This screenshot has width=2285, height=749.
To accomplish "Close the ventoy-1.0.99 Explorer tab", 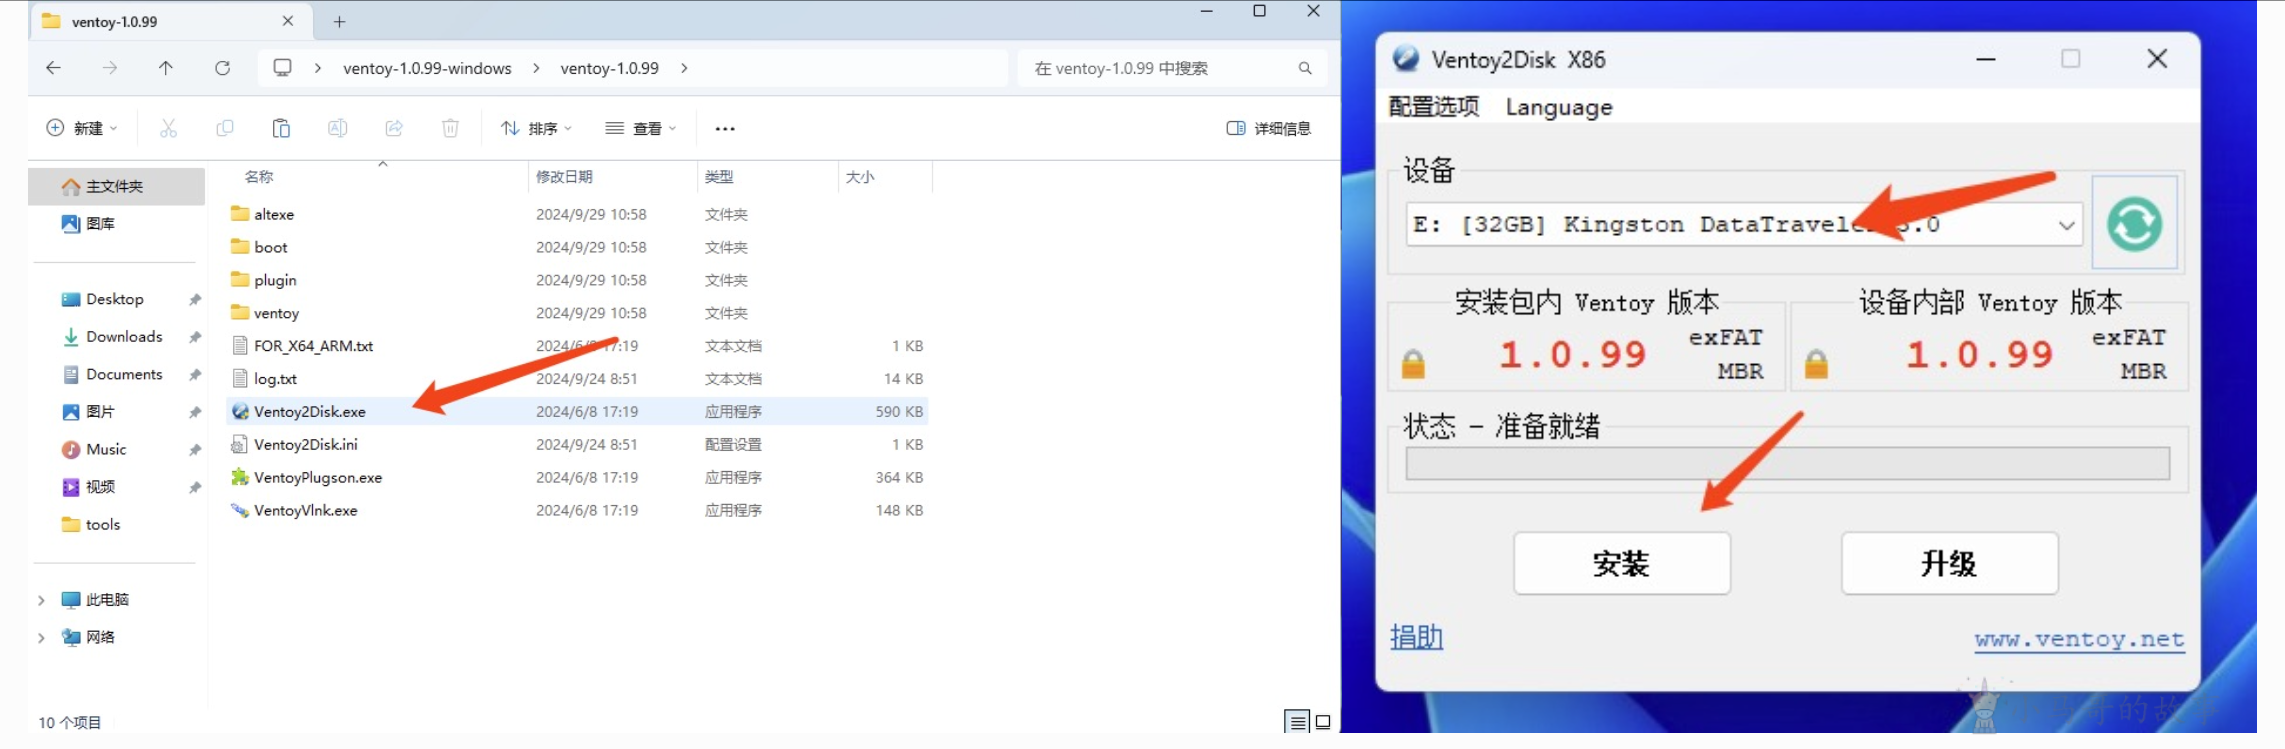I will [288, 21].
